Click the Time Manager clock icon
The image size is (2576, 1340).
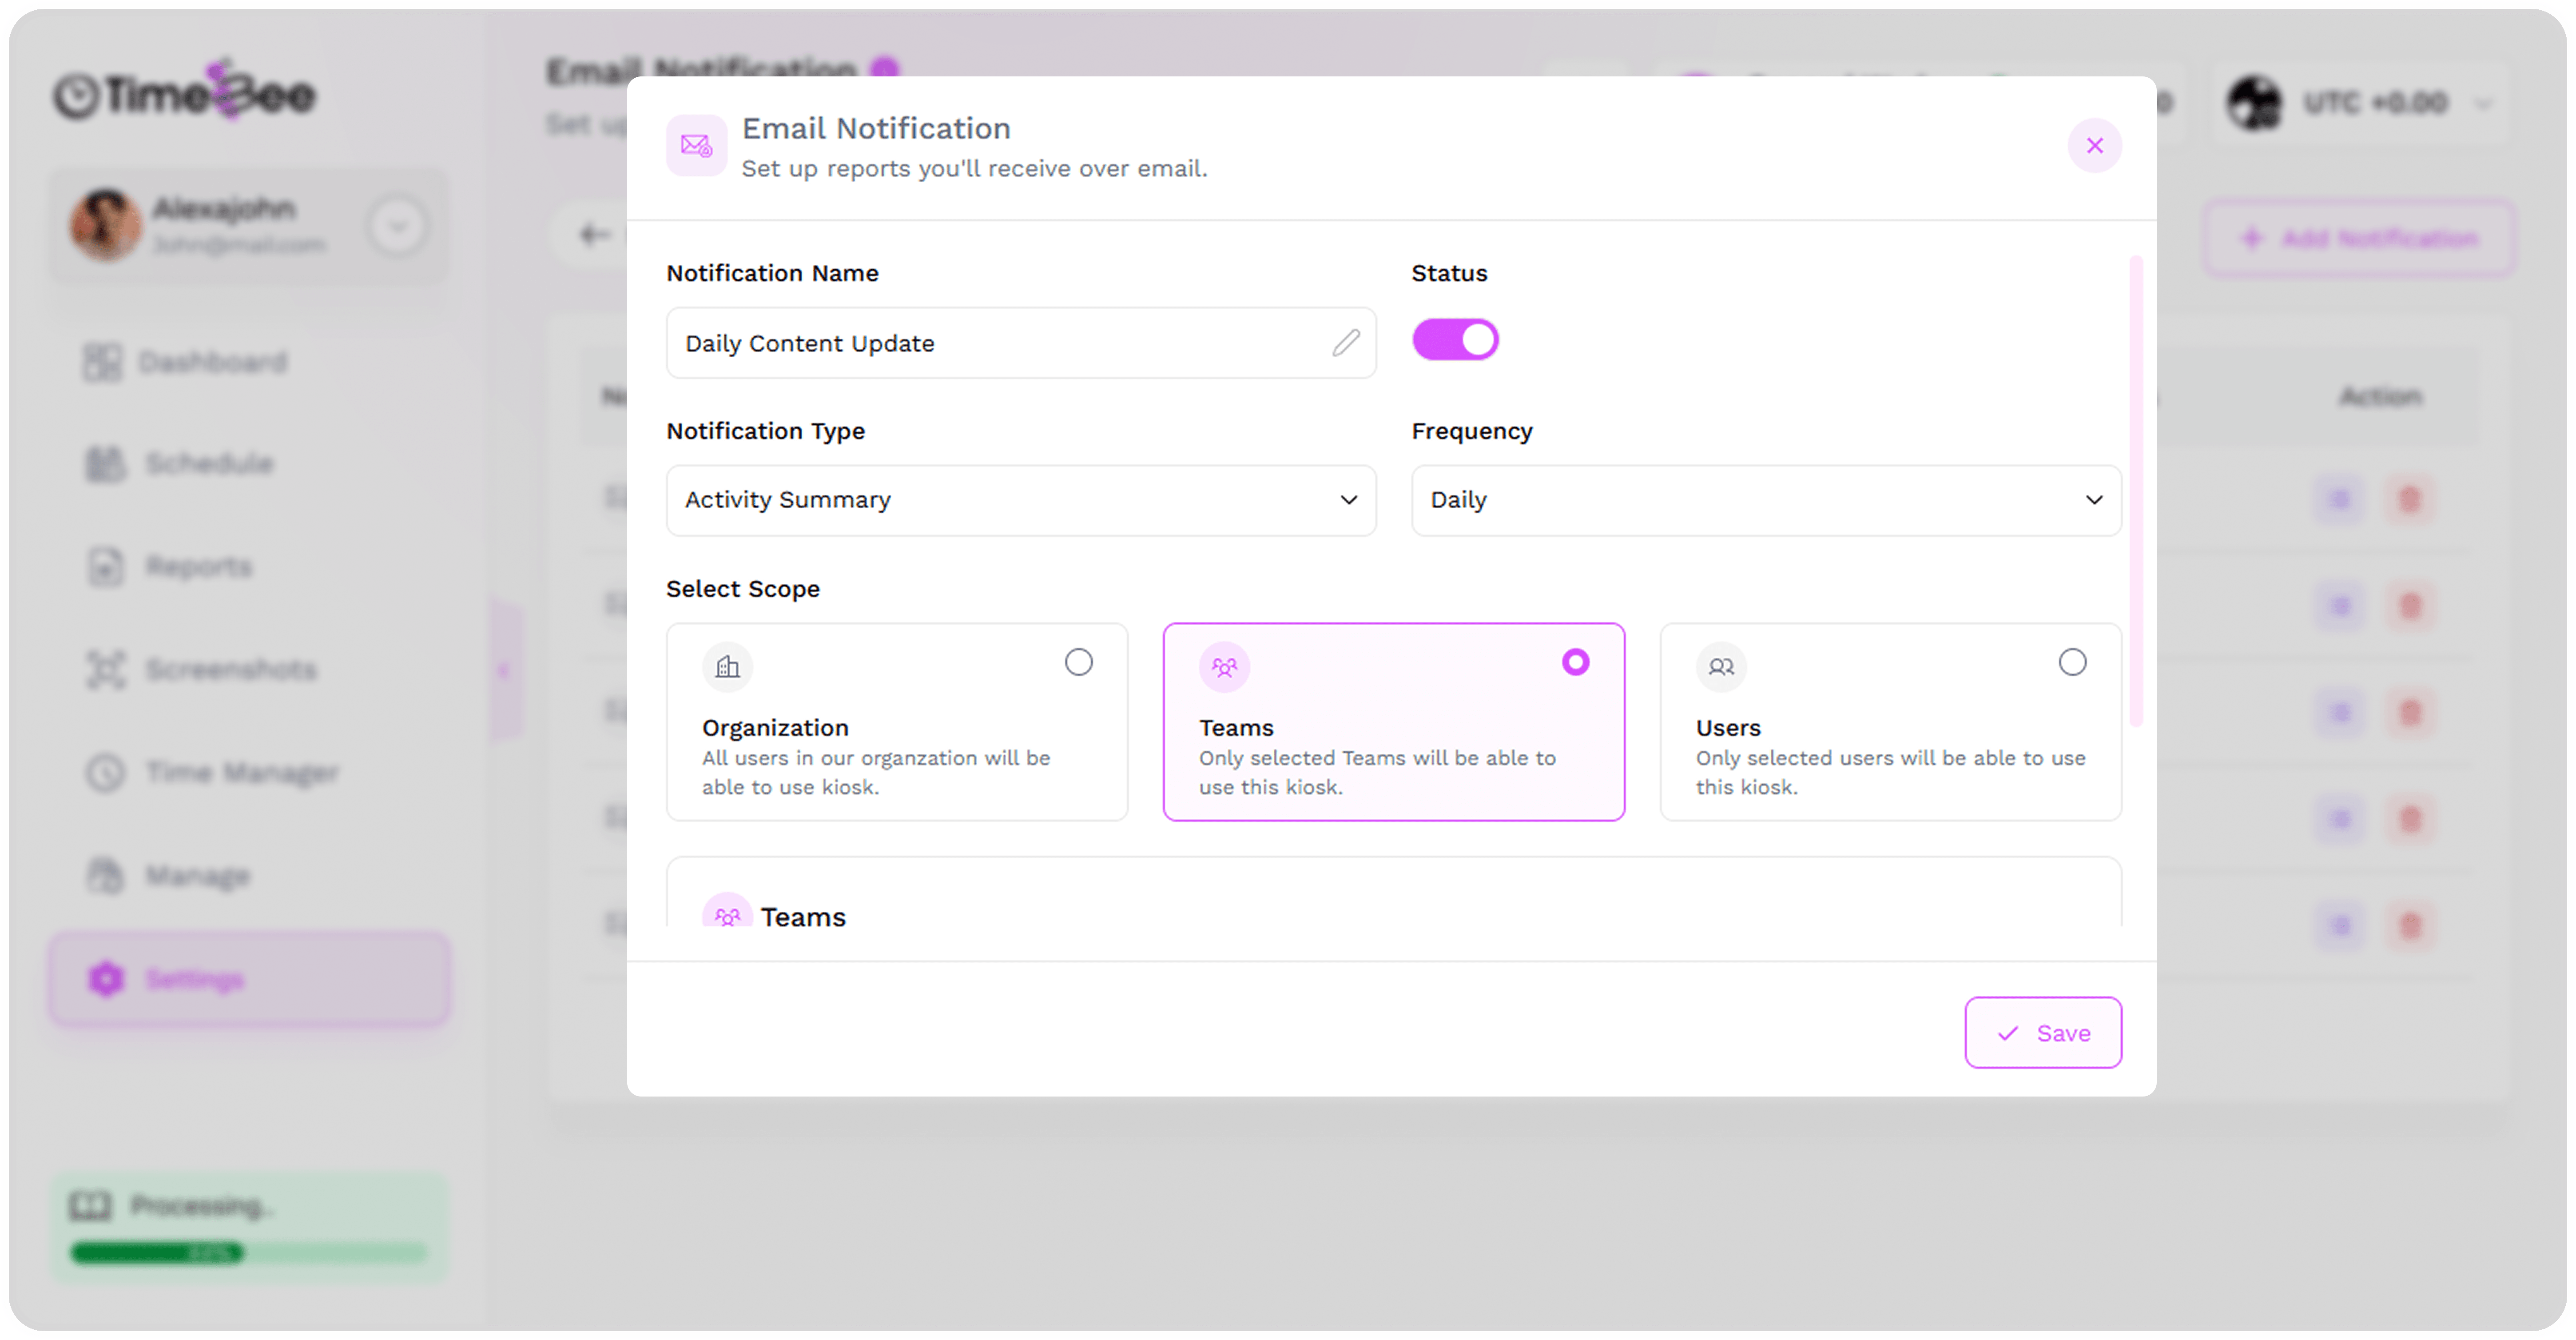[x=105, y=773]
